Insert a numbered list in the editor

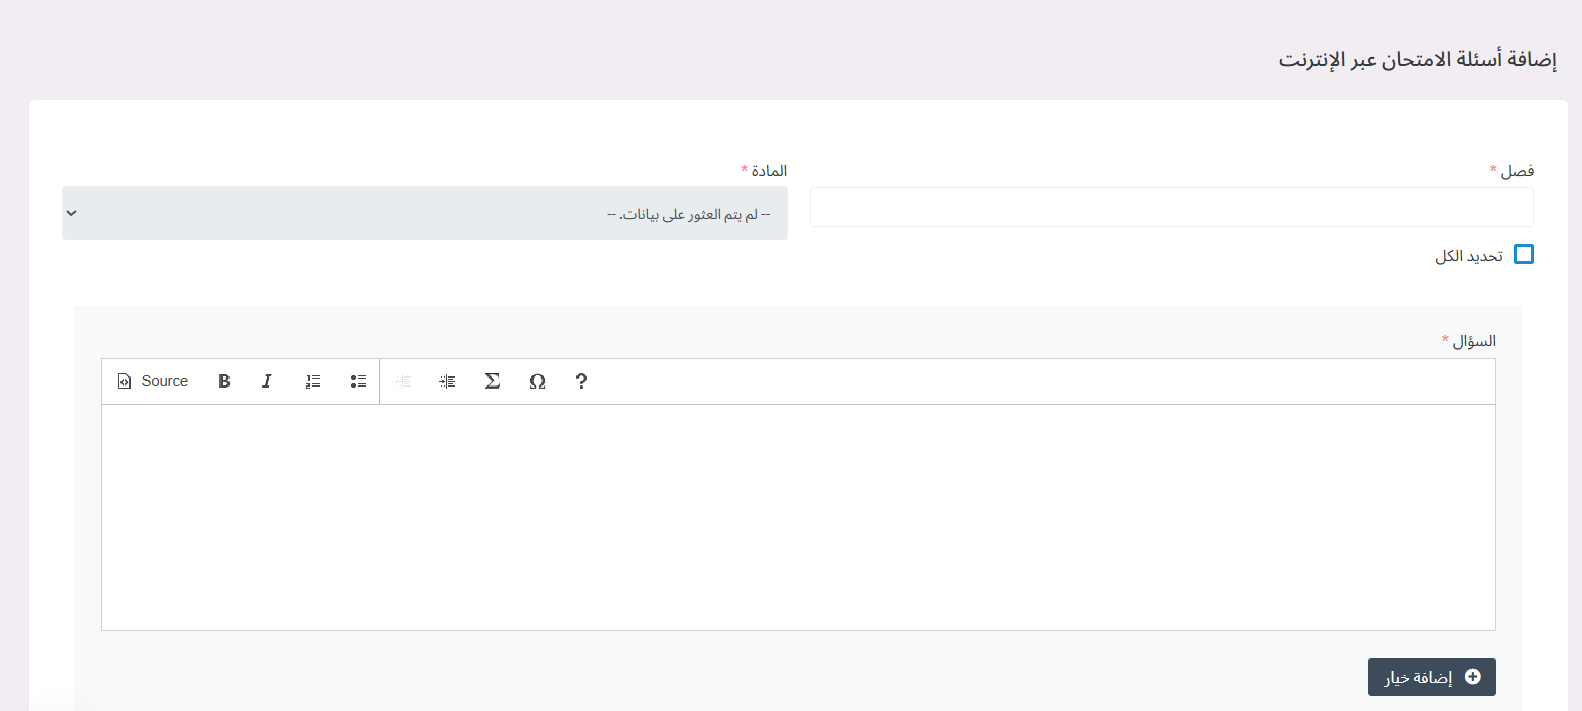point(312,381)
